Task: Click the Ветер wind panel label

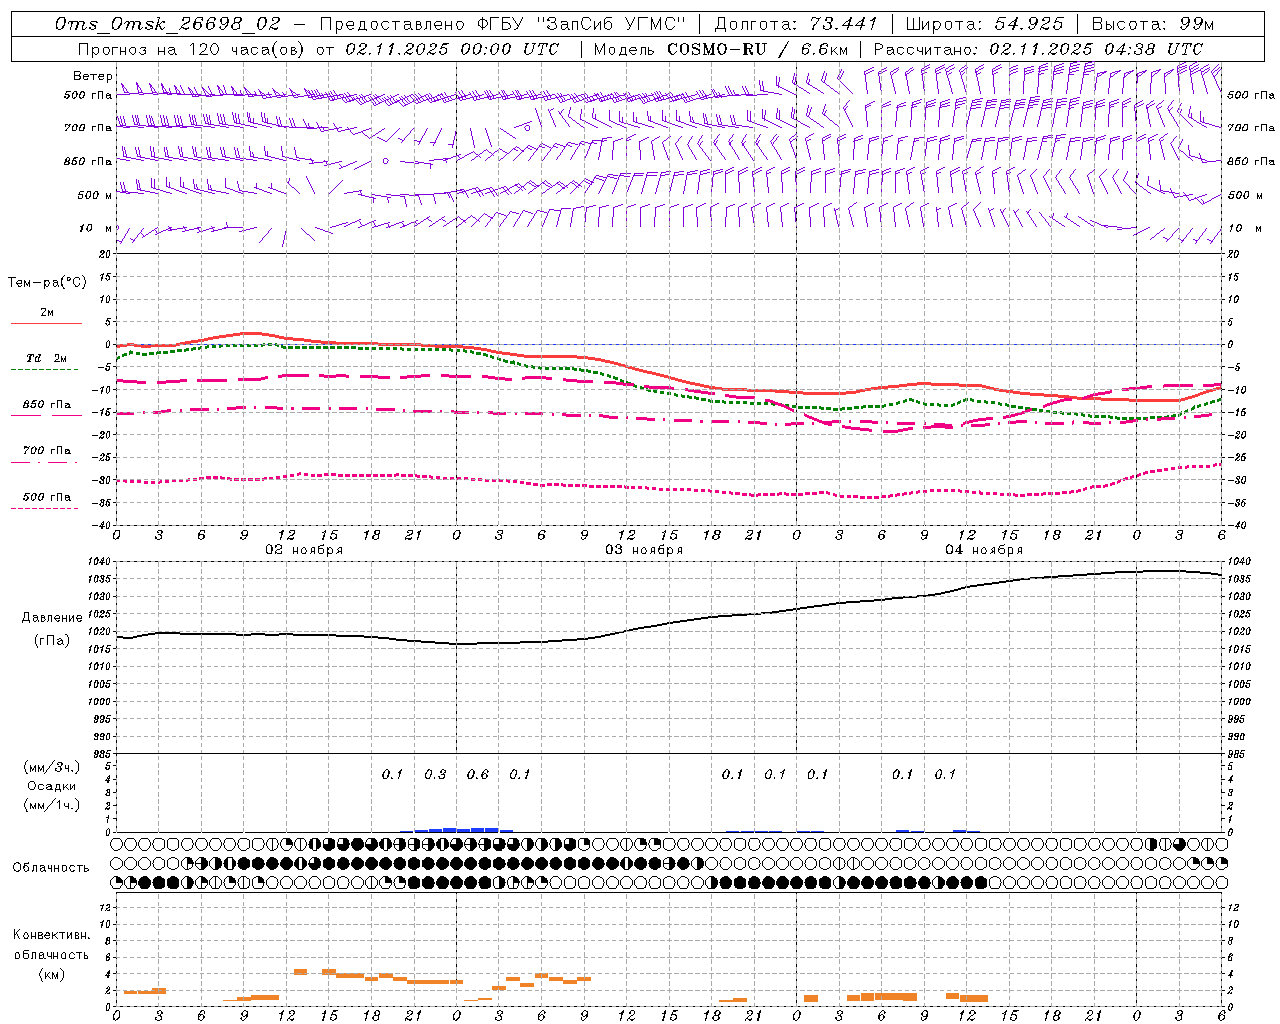Action: click(92, 76)
